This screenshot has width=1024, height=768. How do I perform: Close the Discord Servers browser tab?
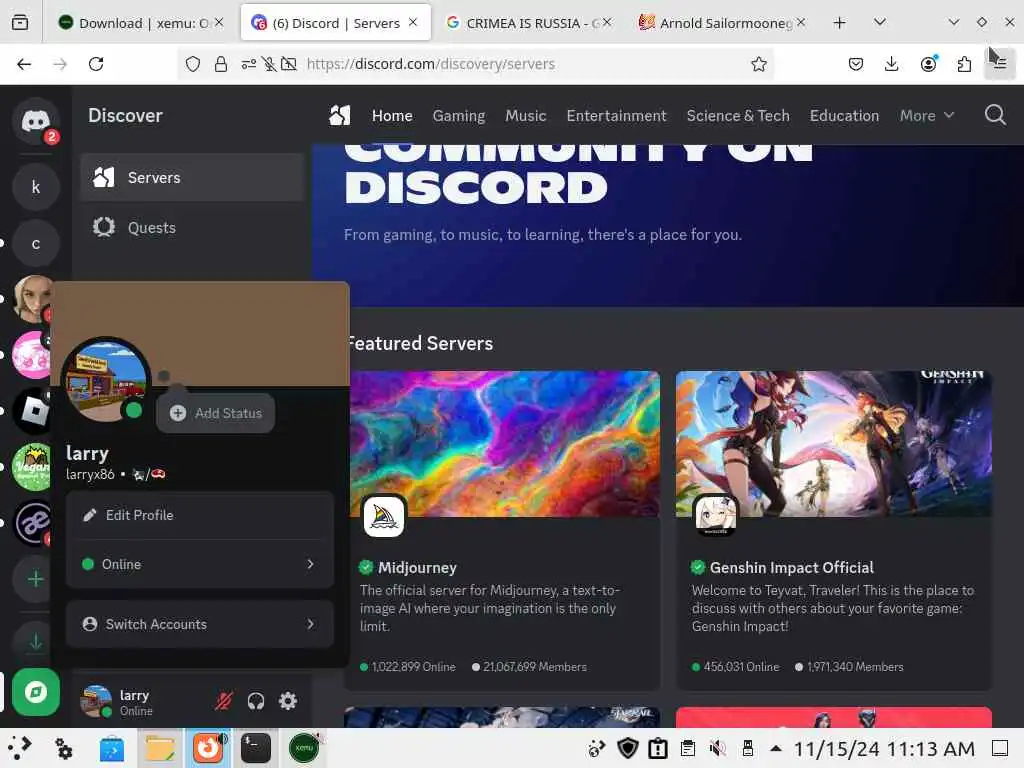[x=413, y=22]
